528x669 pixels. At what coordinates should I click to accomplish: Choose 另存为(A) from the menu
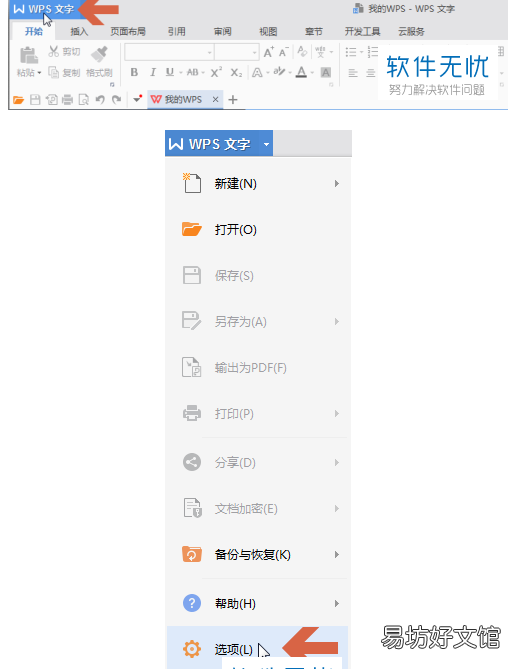point(258,321)
